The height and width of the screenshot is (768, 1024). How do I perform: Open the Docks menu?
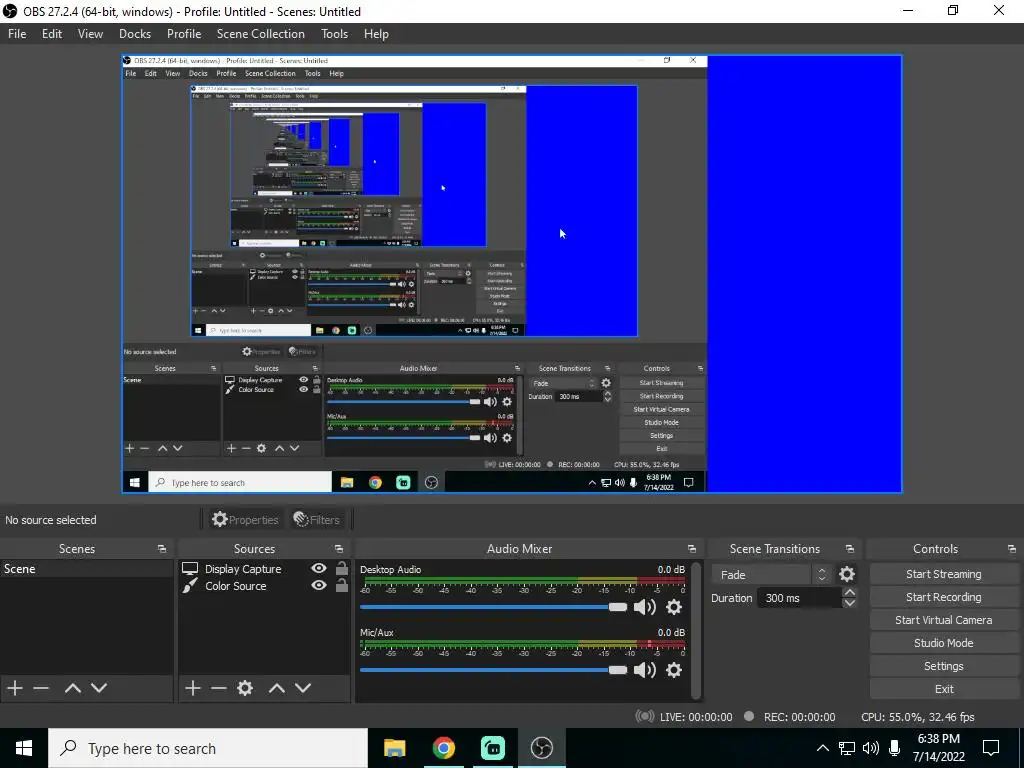coord(135,34)
